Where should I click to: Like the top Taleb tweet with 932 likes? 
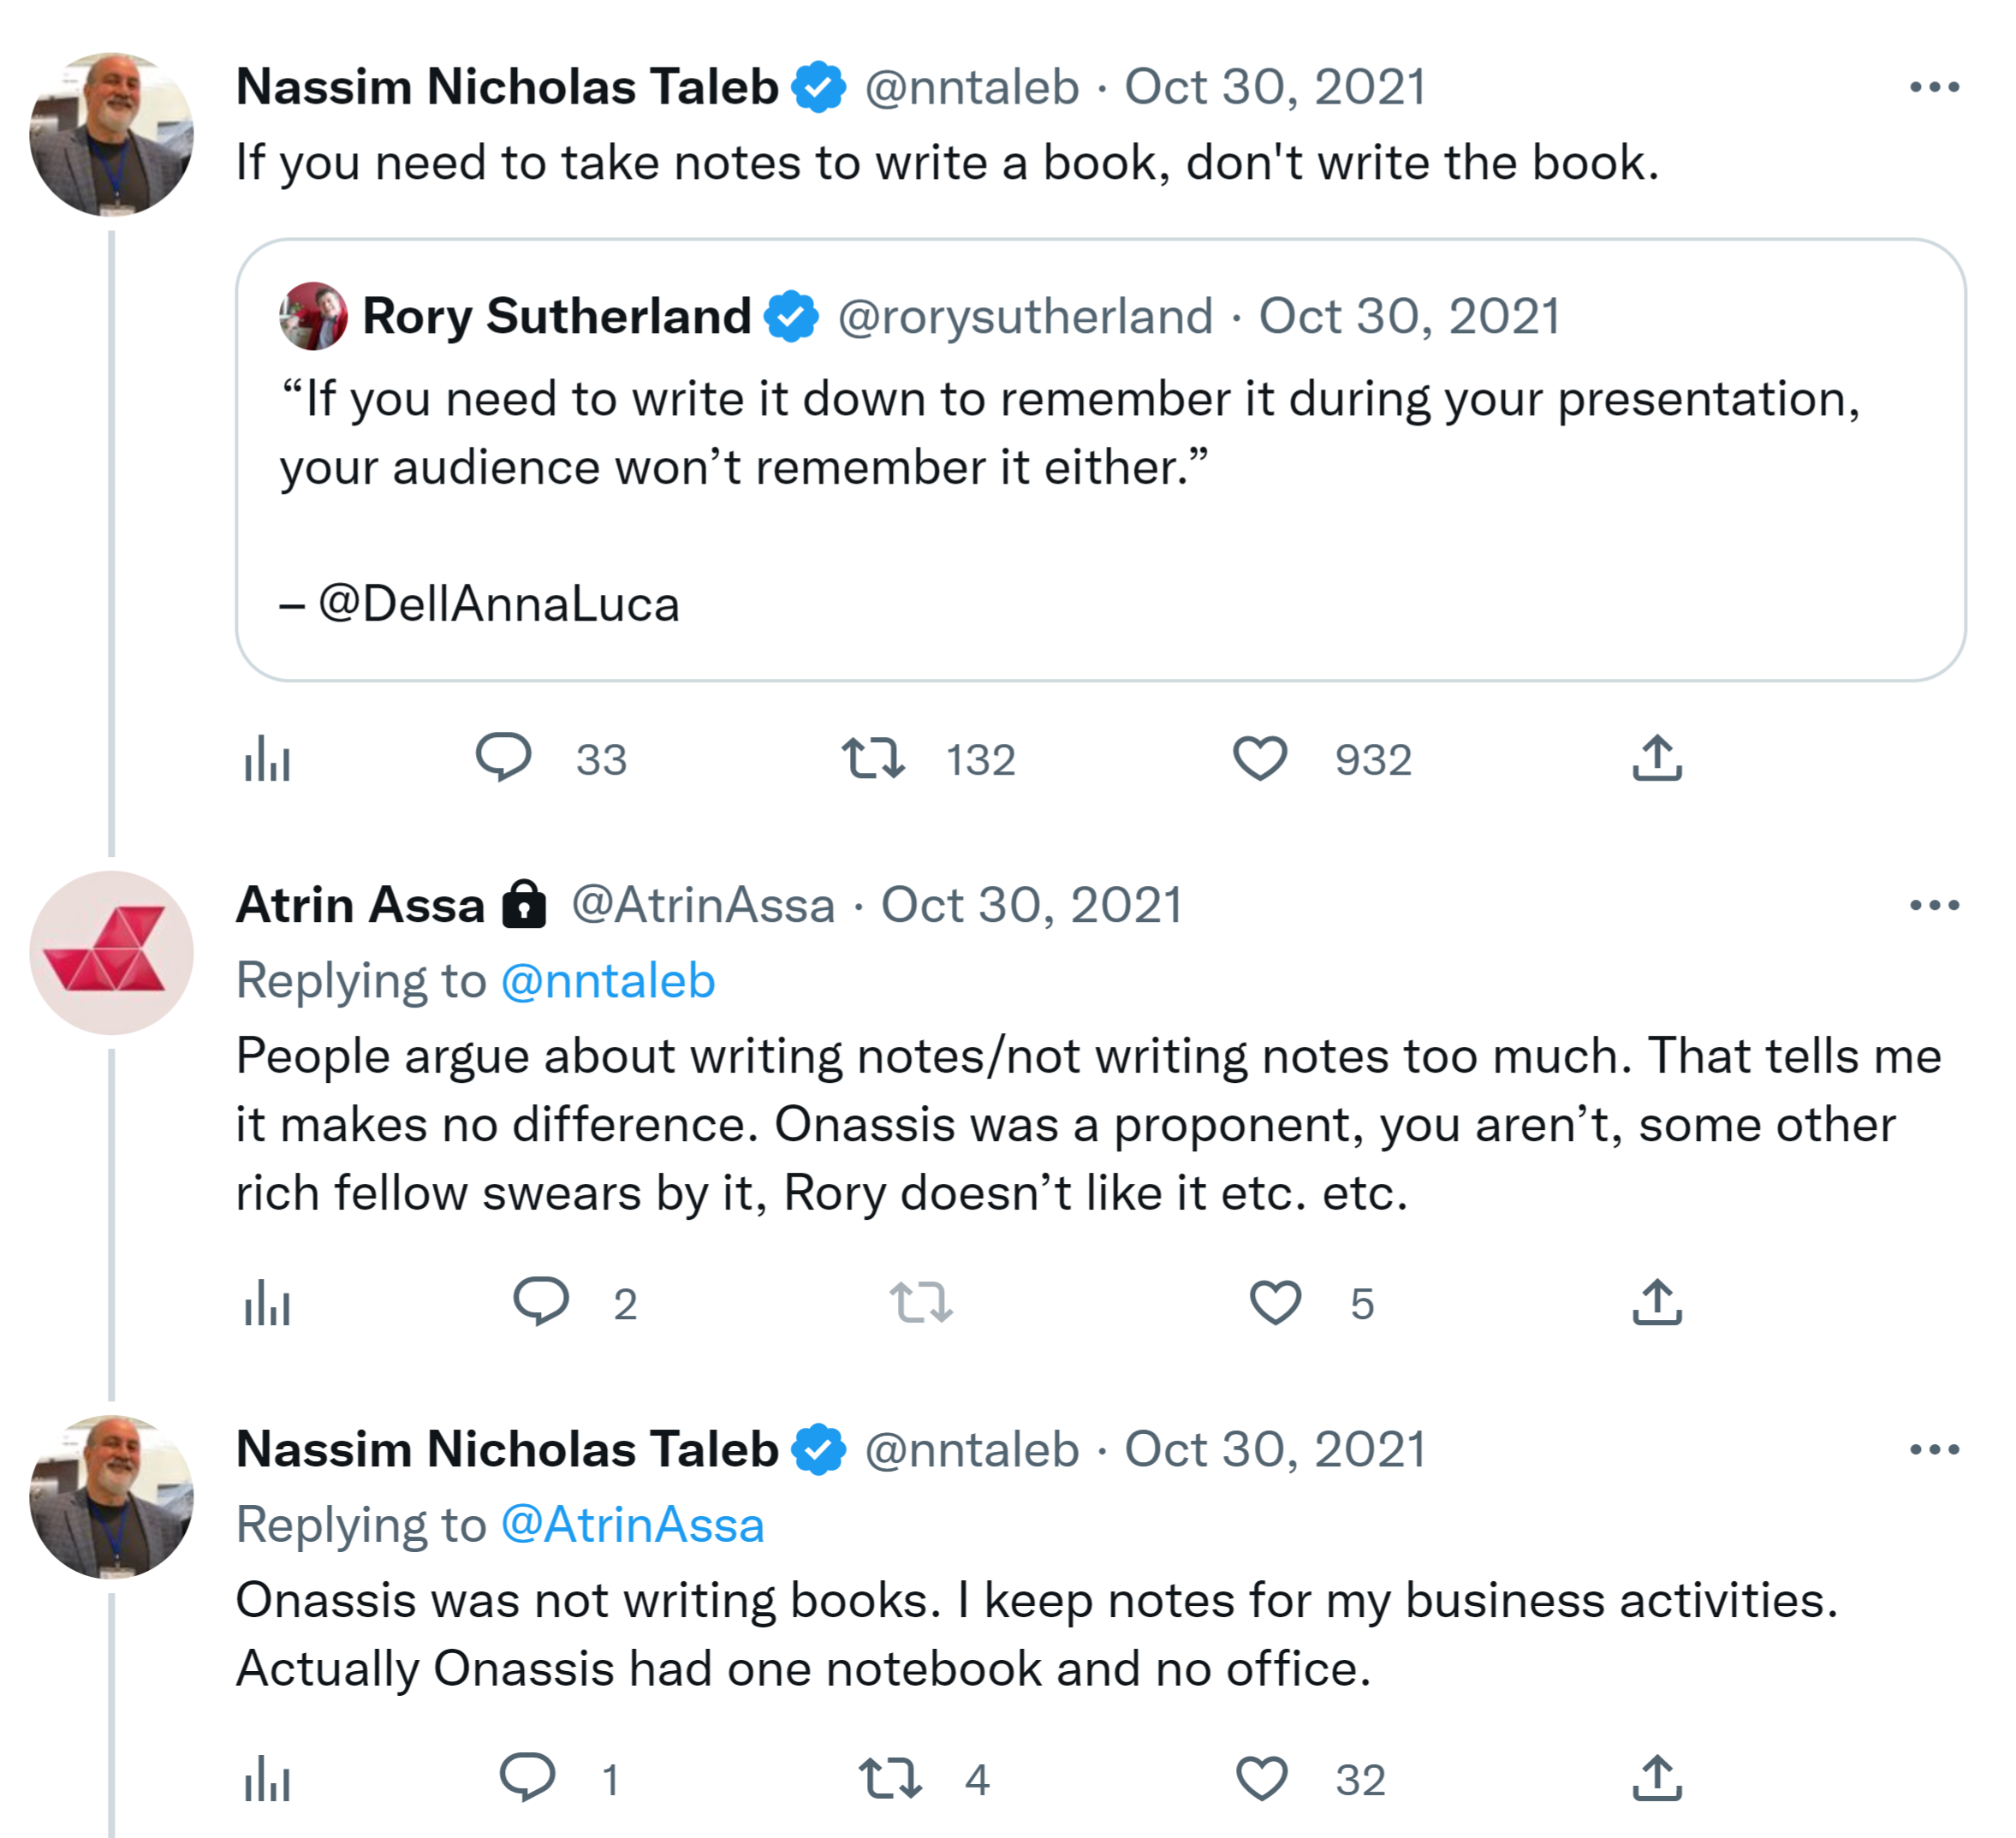point(1259,759)
